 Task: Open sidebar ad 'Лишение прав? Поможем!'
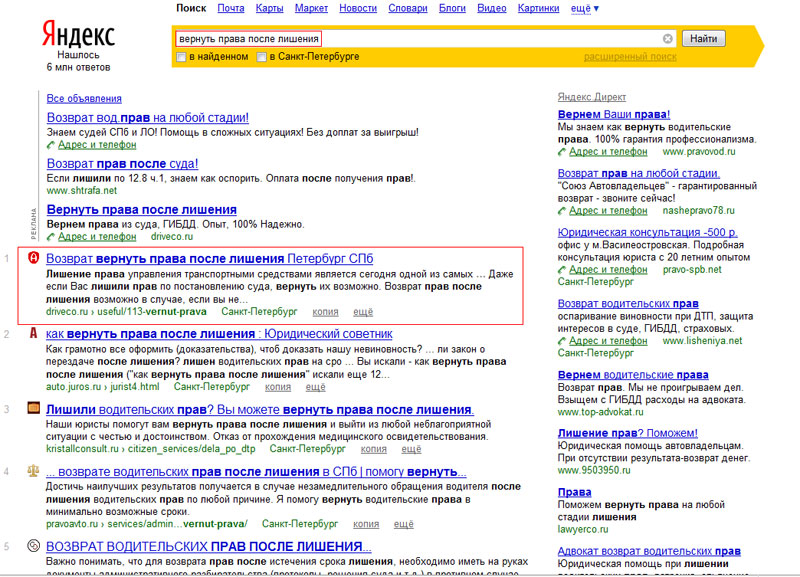click(628, 433)
